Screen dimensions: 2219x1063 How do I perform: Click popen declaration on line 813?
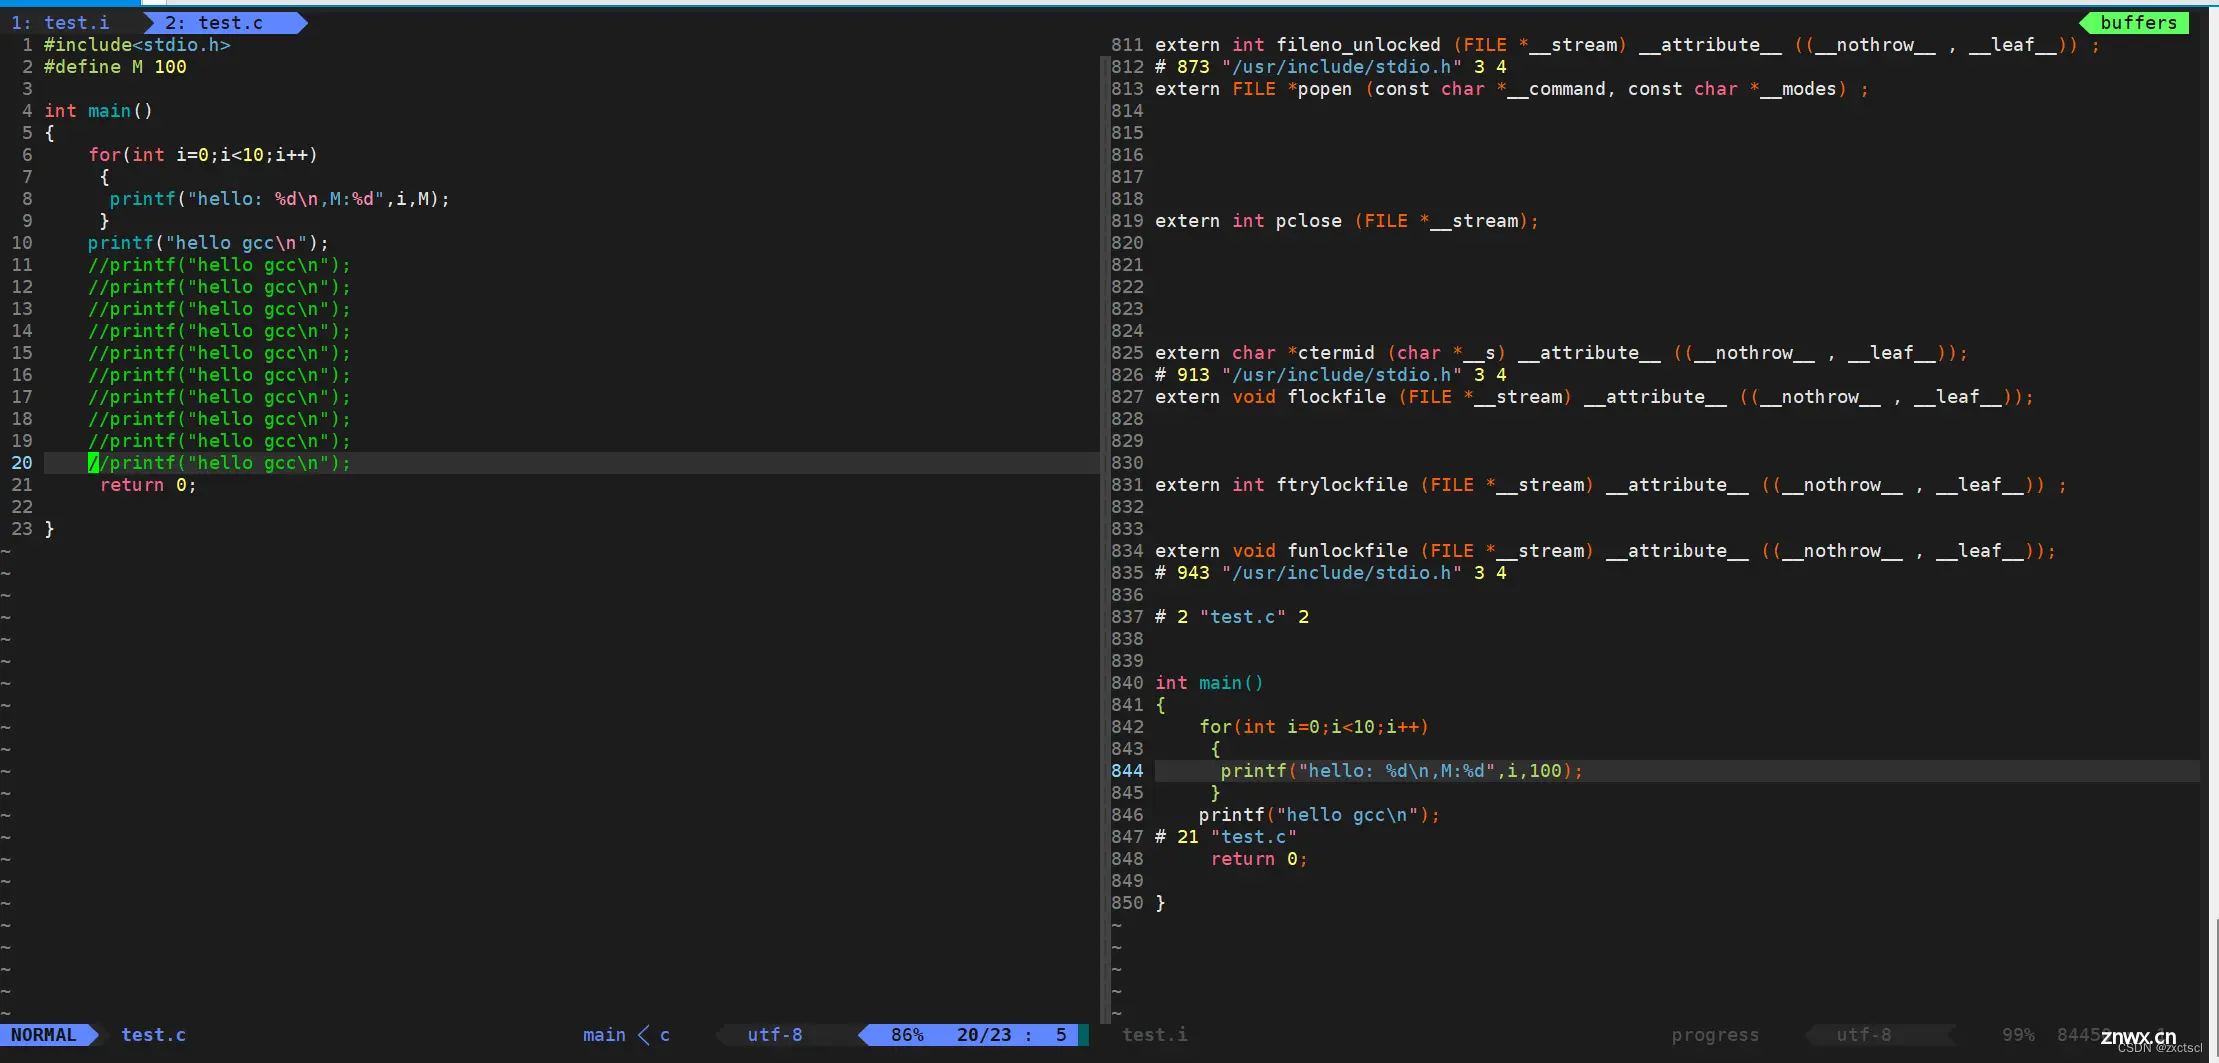point(1512,89)
